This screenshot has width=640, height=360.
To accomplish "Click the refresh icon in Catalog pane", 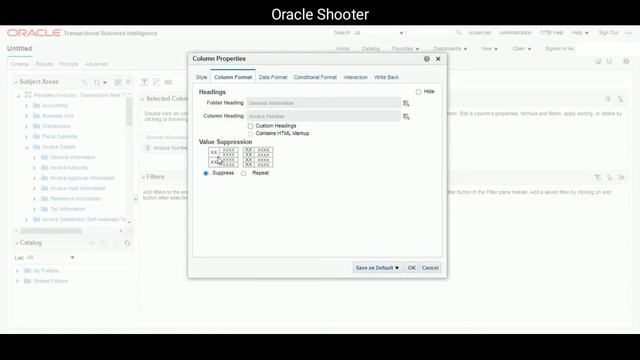I will click(x=127, y=243).
